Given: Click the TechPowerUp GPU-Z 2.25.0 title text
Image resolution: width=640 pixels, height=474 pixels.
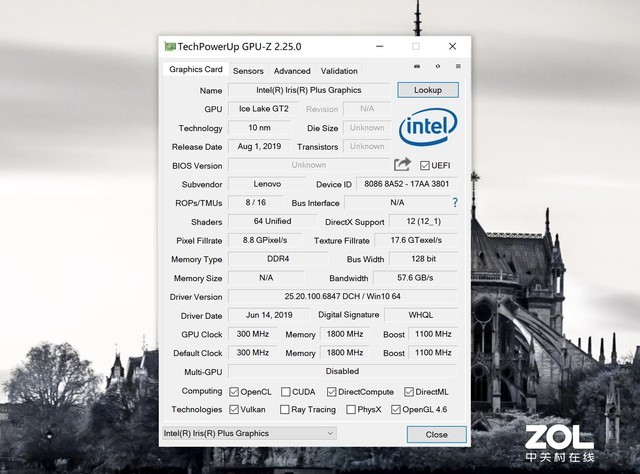Looking at the screenshot, I should tap(240, 47).
